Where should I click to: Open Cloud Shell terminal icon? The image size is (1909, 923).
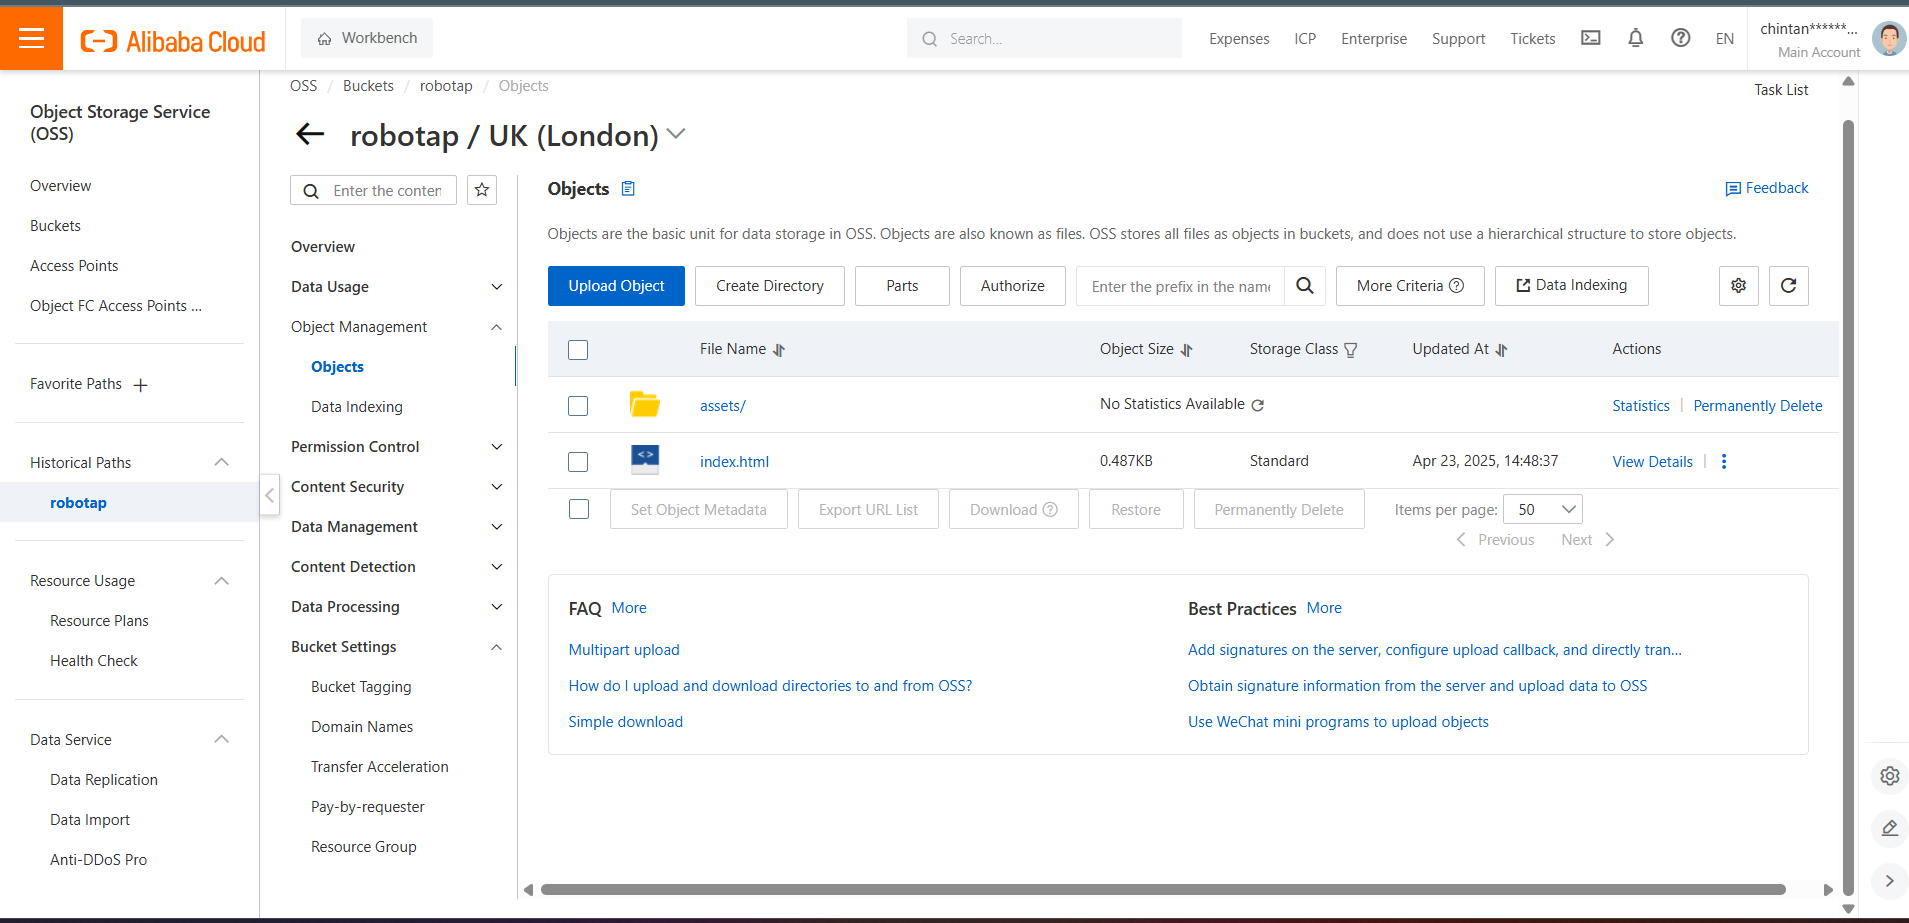(1590, 38)
